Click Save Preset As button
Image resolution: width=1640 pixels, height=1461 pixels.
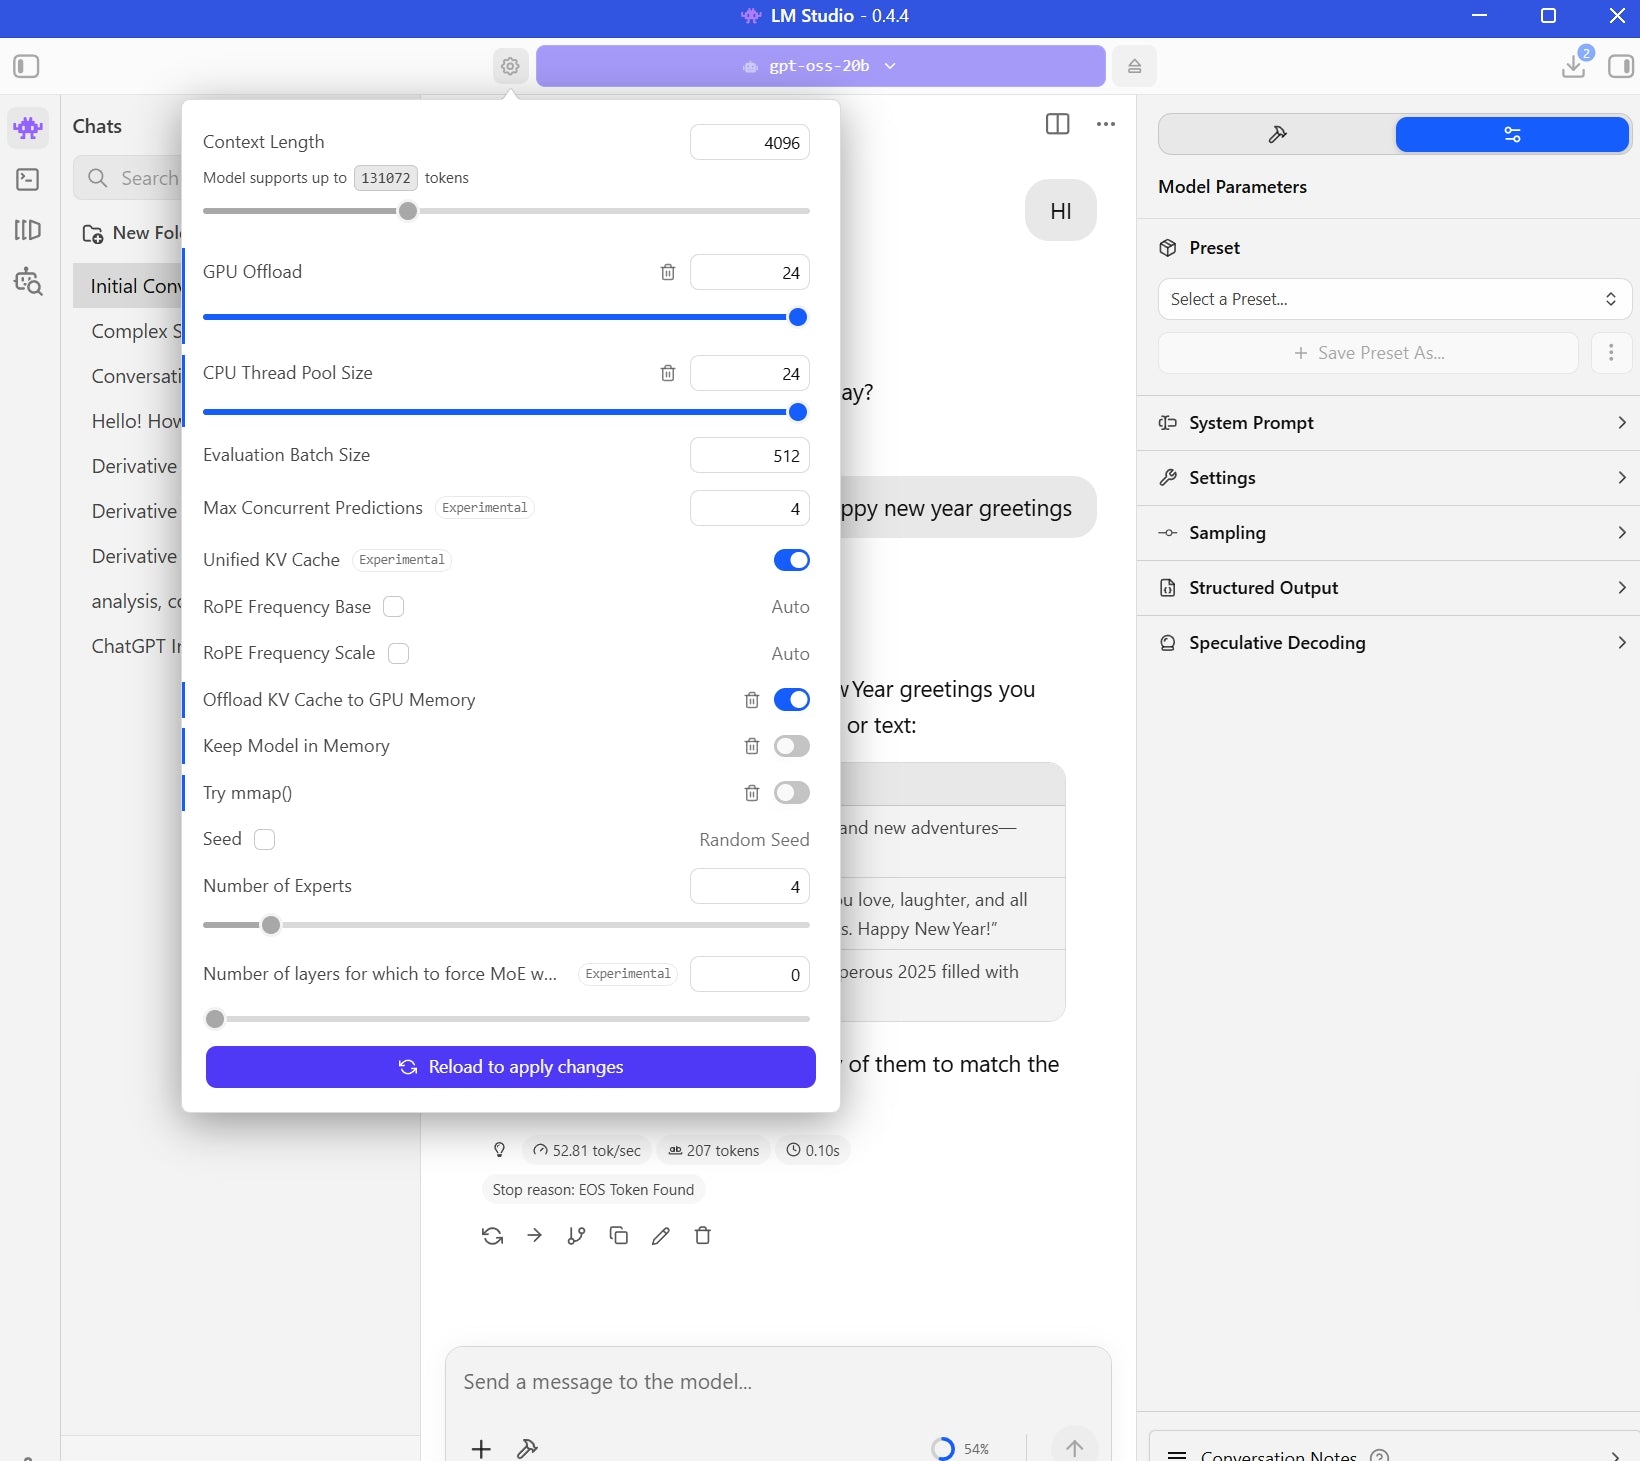(1368, 353)
